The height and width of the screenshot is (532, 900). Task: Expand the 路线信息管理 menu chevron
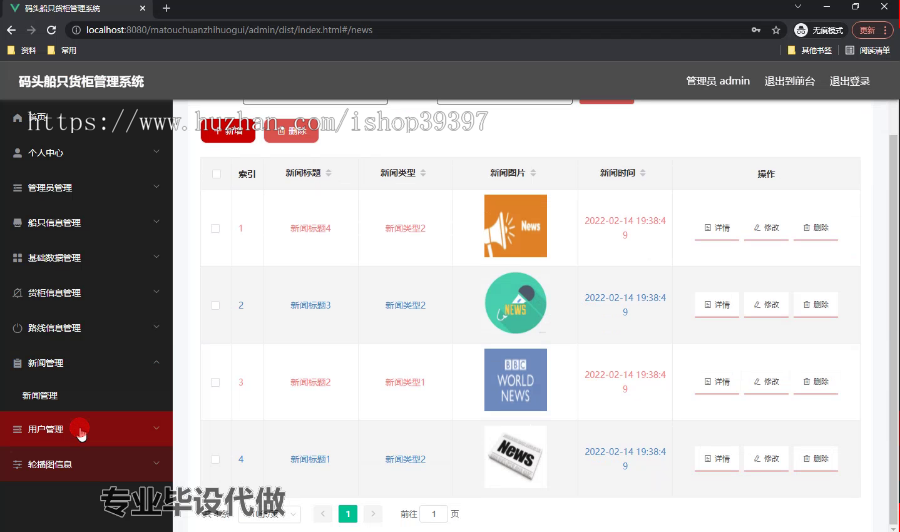[x=156, y=327]
